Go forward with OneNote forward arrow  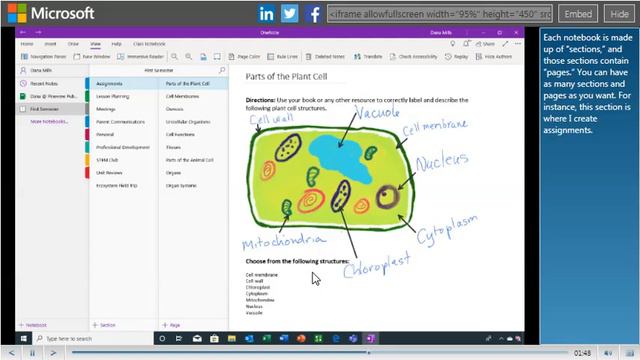click(x=38, y=32)
